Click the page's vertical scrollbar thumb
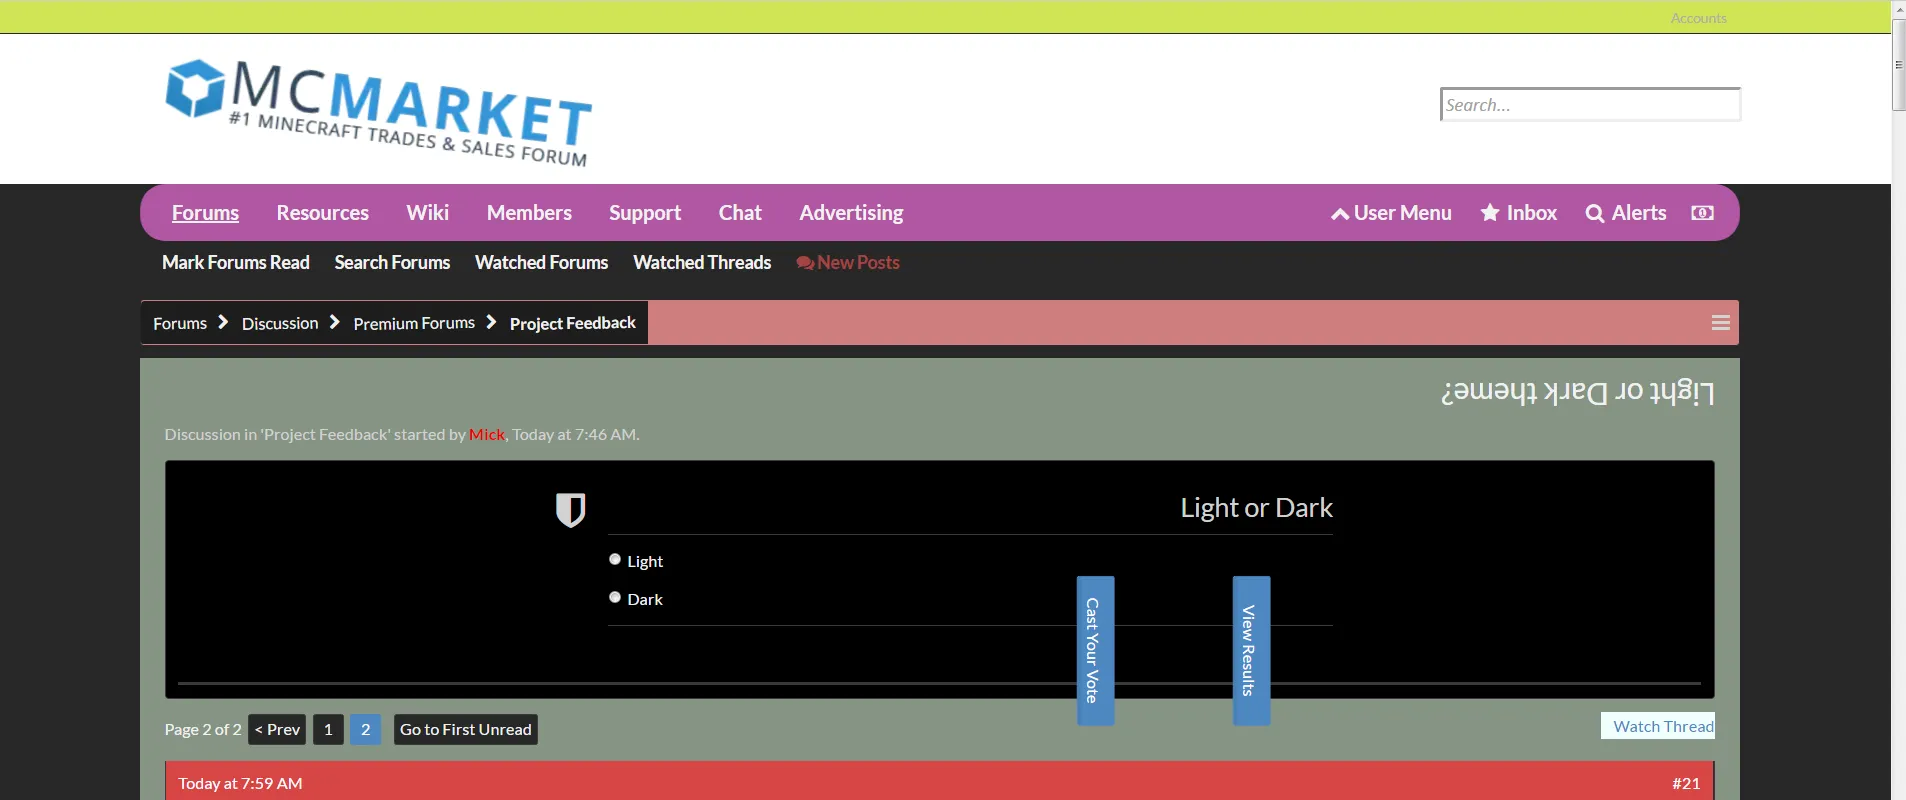 click(x=1898, y=65)
